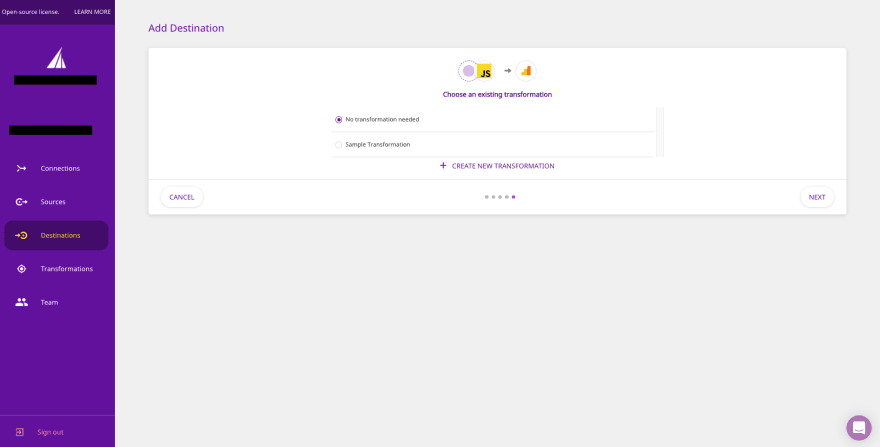Open the Connections menu item
The width and height of the screenshot is (880, 447).
point(60,168)
